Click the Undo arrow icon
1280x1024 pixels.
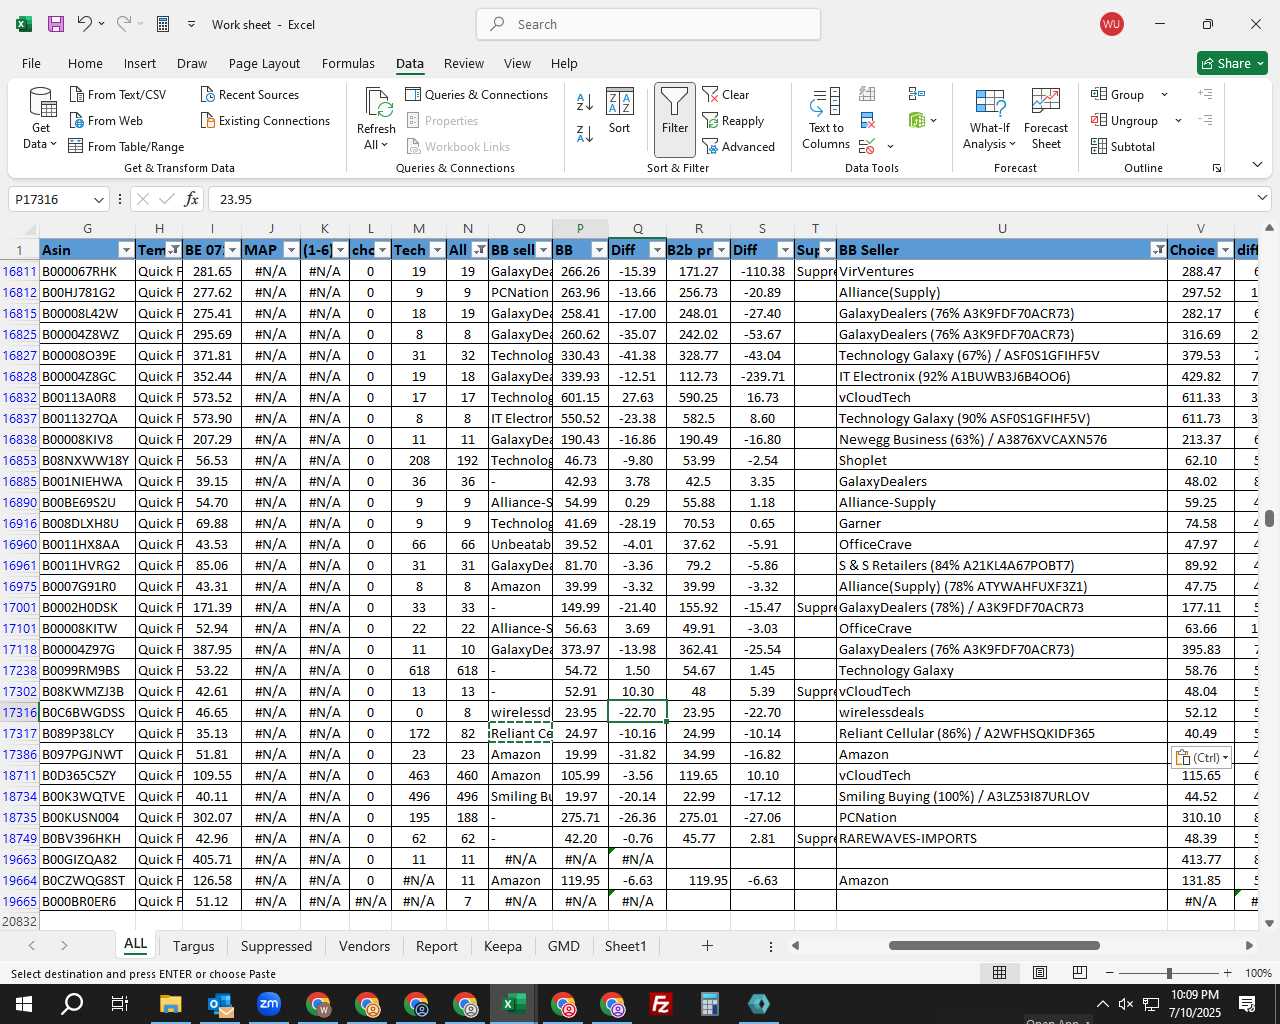coord(85,24)
